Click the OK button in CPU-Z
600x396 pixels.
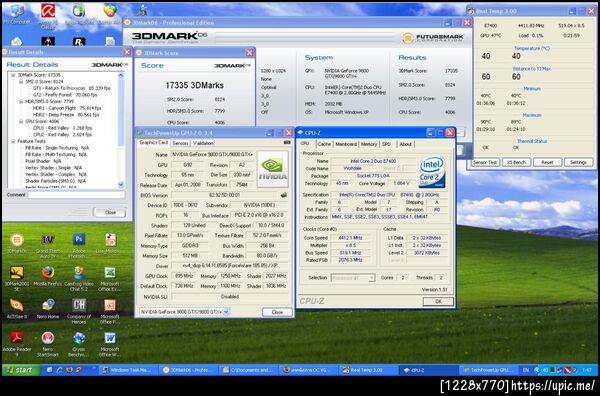coord(438,301)
